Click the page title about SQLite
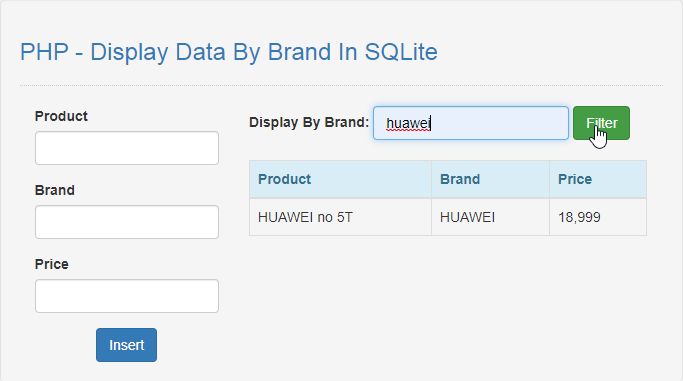 229,52
